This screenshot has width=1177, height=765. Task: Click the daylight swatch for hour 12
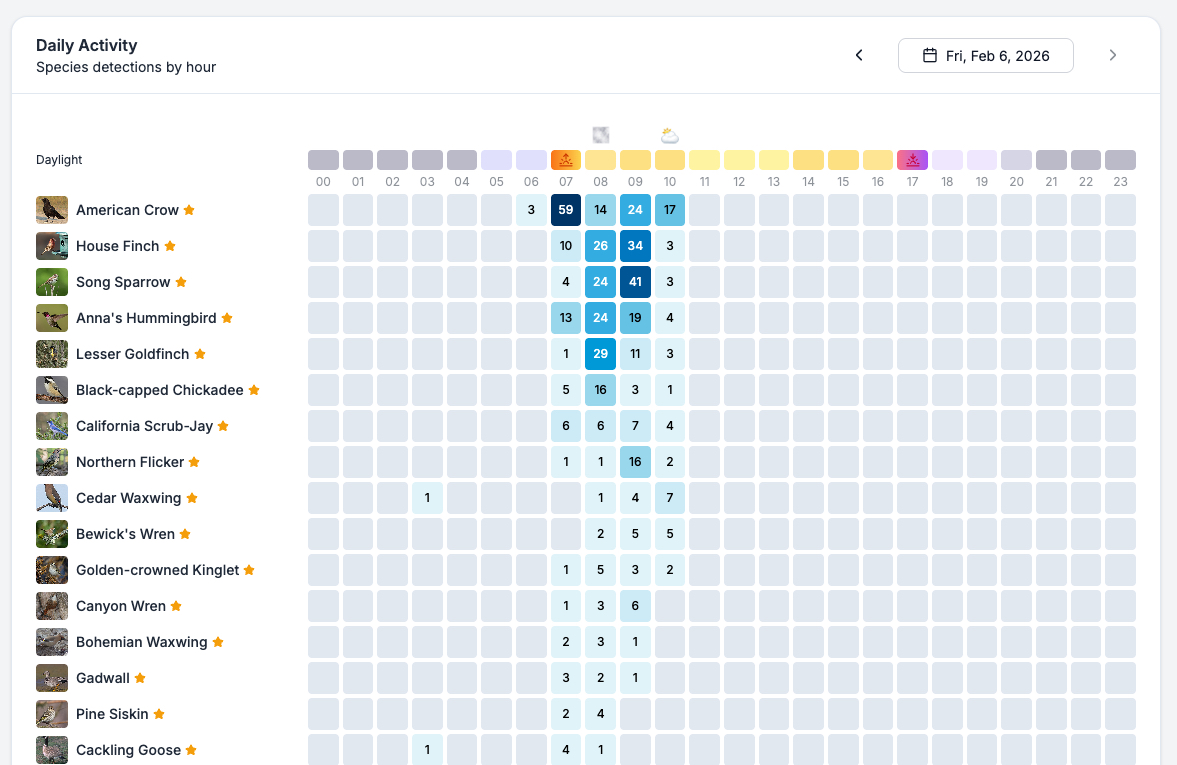point(739,160)
